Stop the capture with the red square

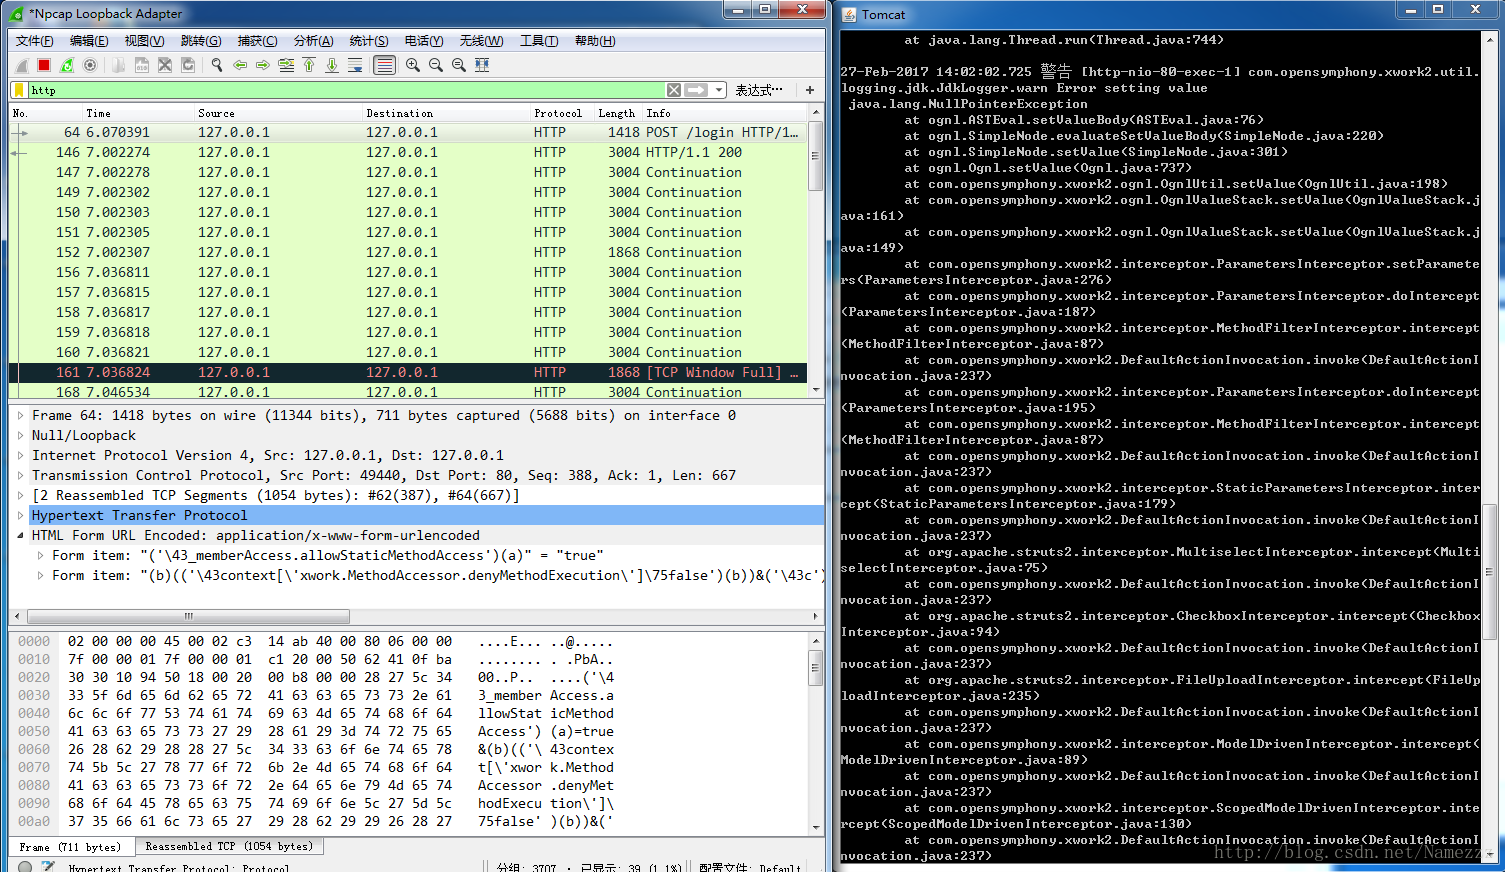click(44, 65)
